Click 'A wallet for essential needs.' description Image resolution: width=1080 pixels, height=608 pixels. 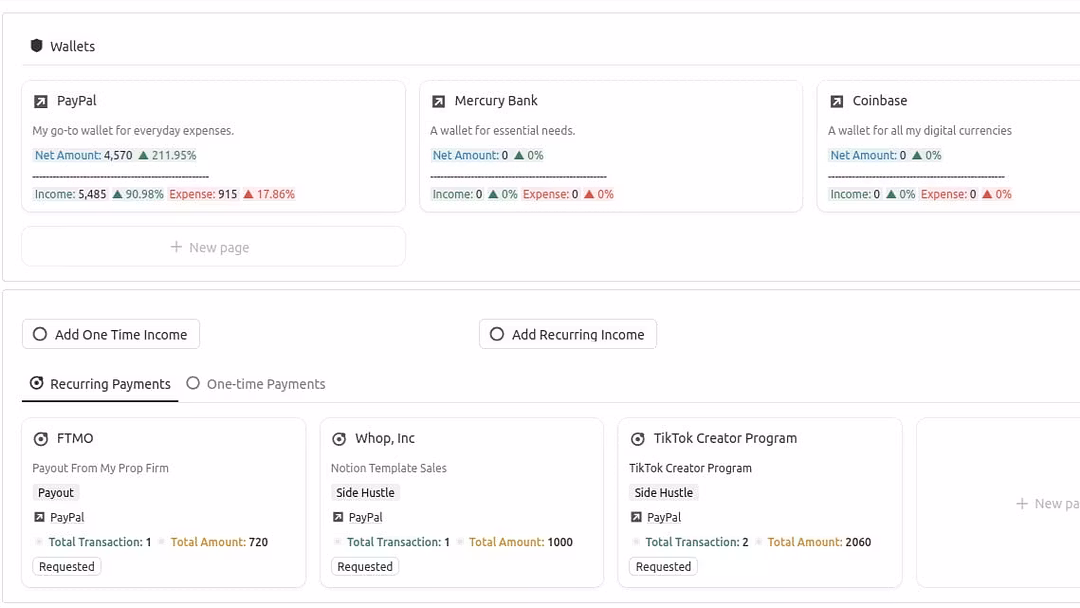click(x=502, y=130)
